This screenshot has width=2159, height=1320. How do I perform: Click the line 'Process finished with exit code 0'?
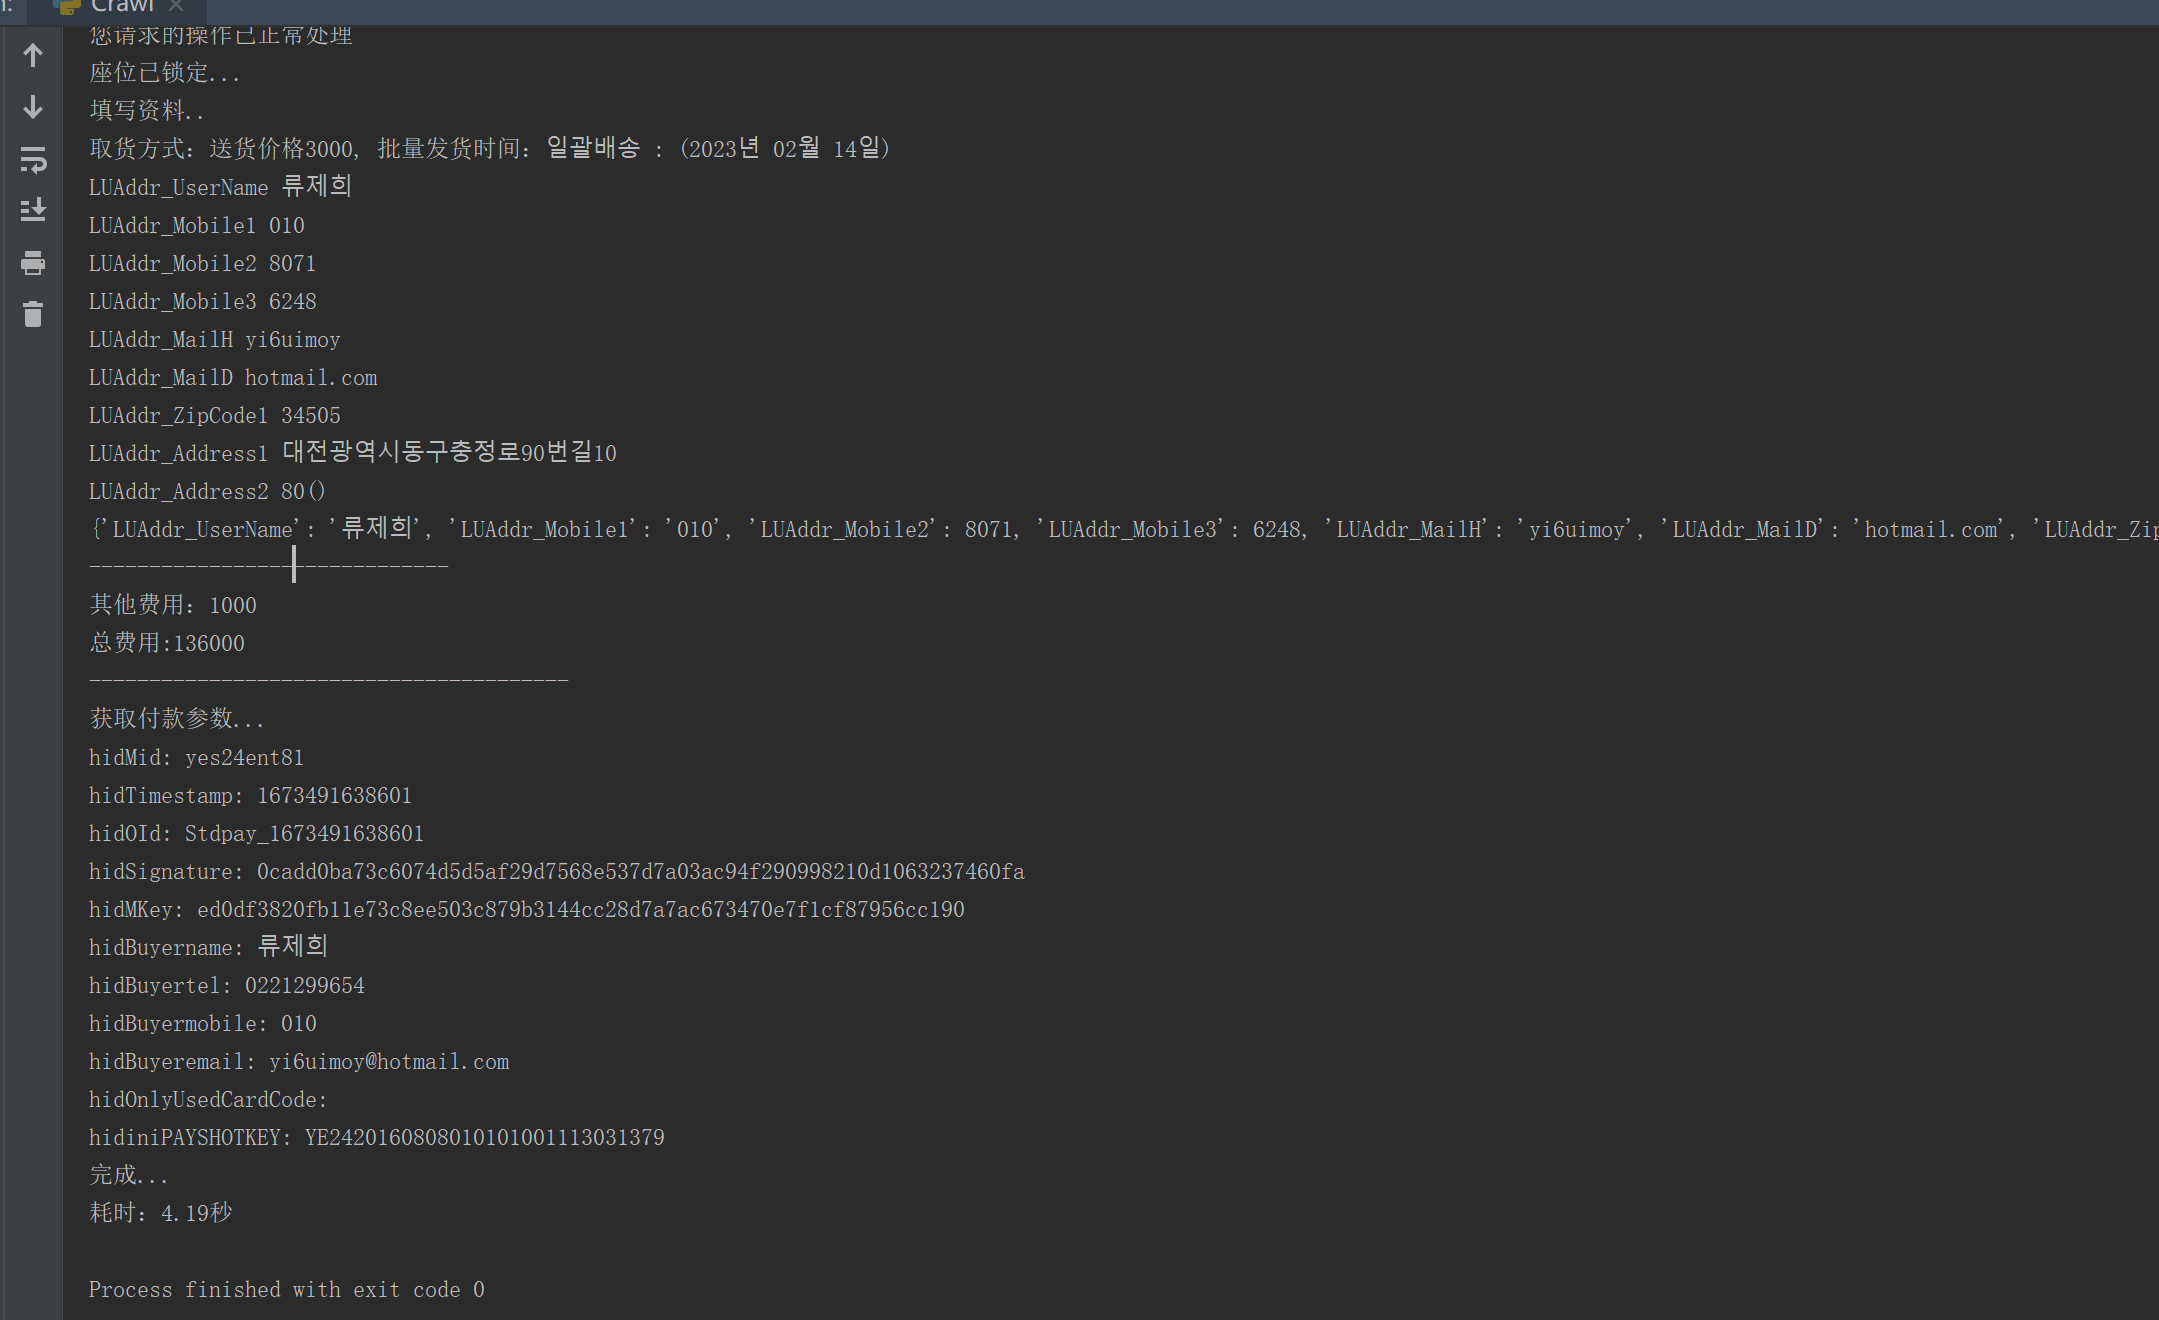click(286, 1290)
